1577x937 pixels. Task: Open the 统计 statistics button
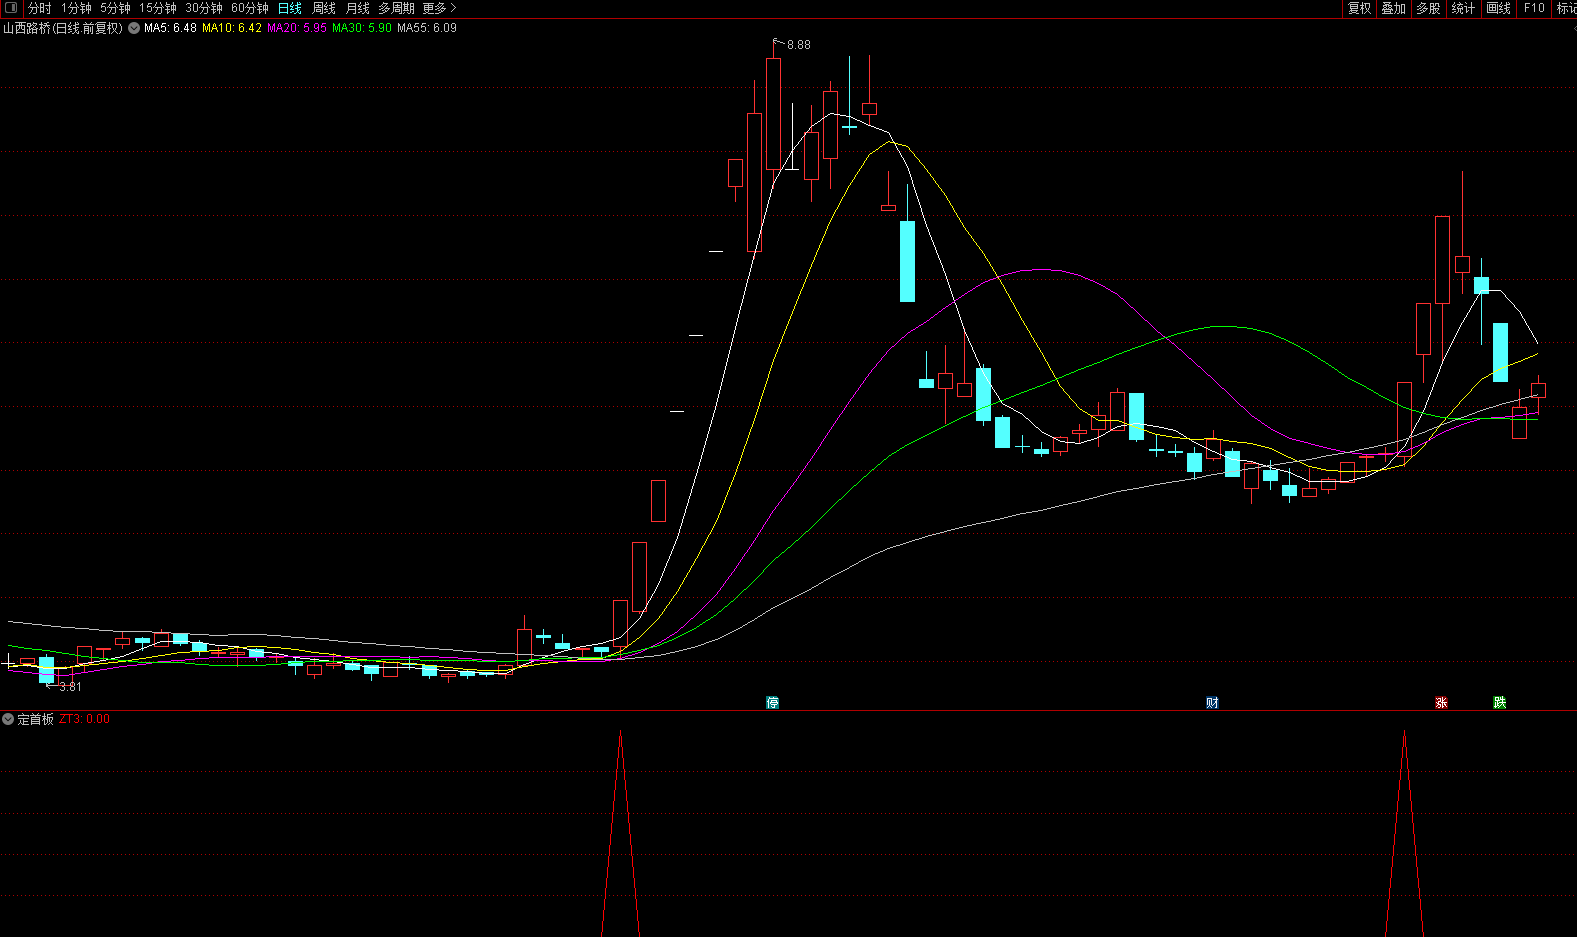click(1464, 8)
